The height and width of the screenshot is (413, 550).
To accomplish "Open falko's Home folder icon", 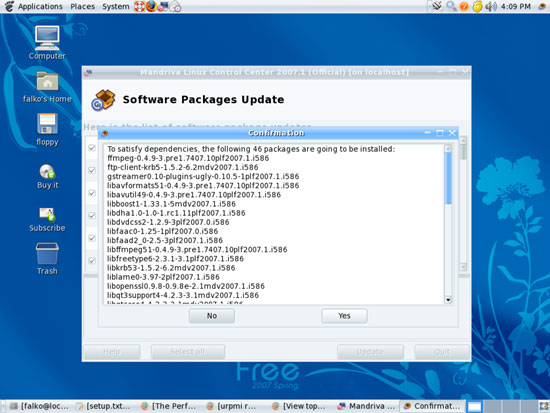I will tap(47, 87).
